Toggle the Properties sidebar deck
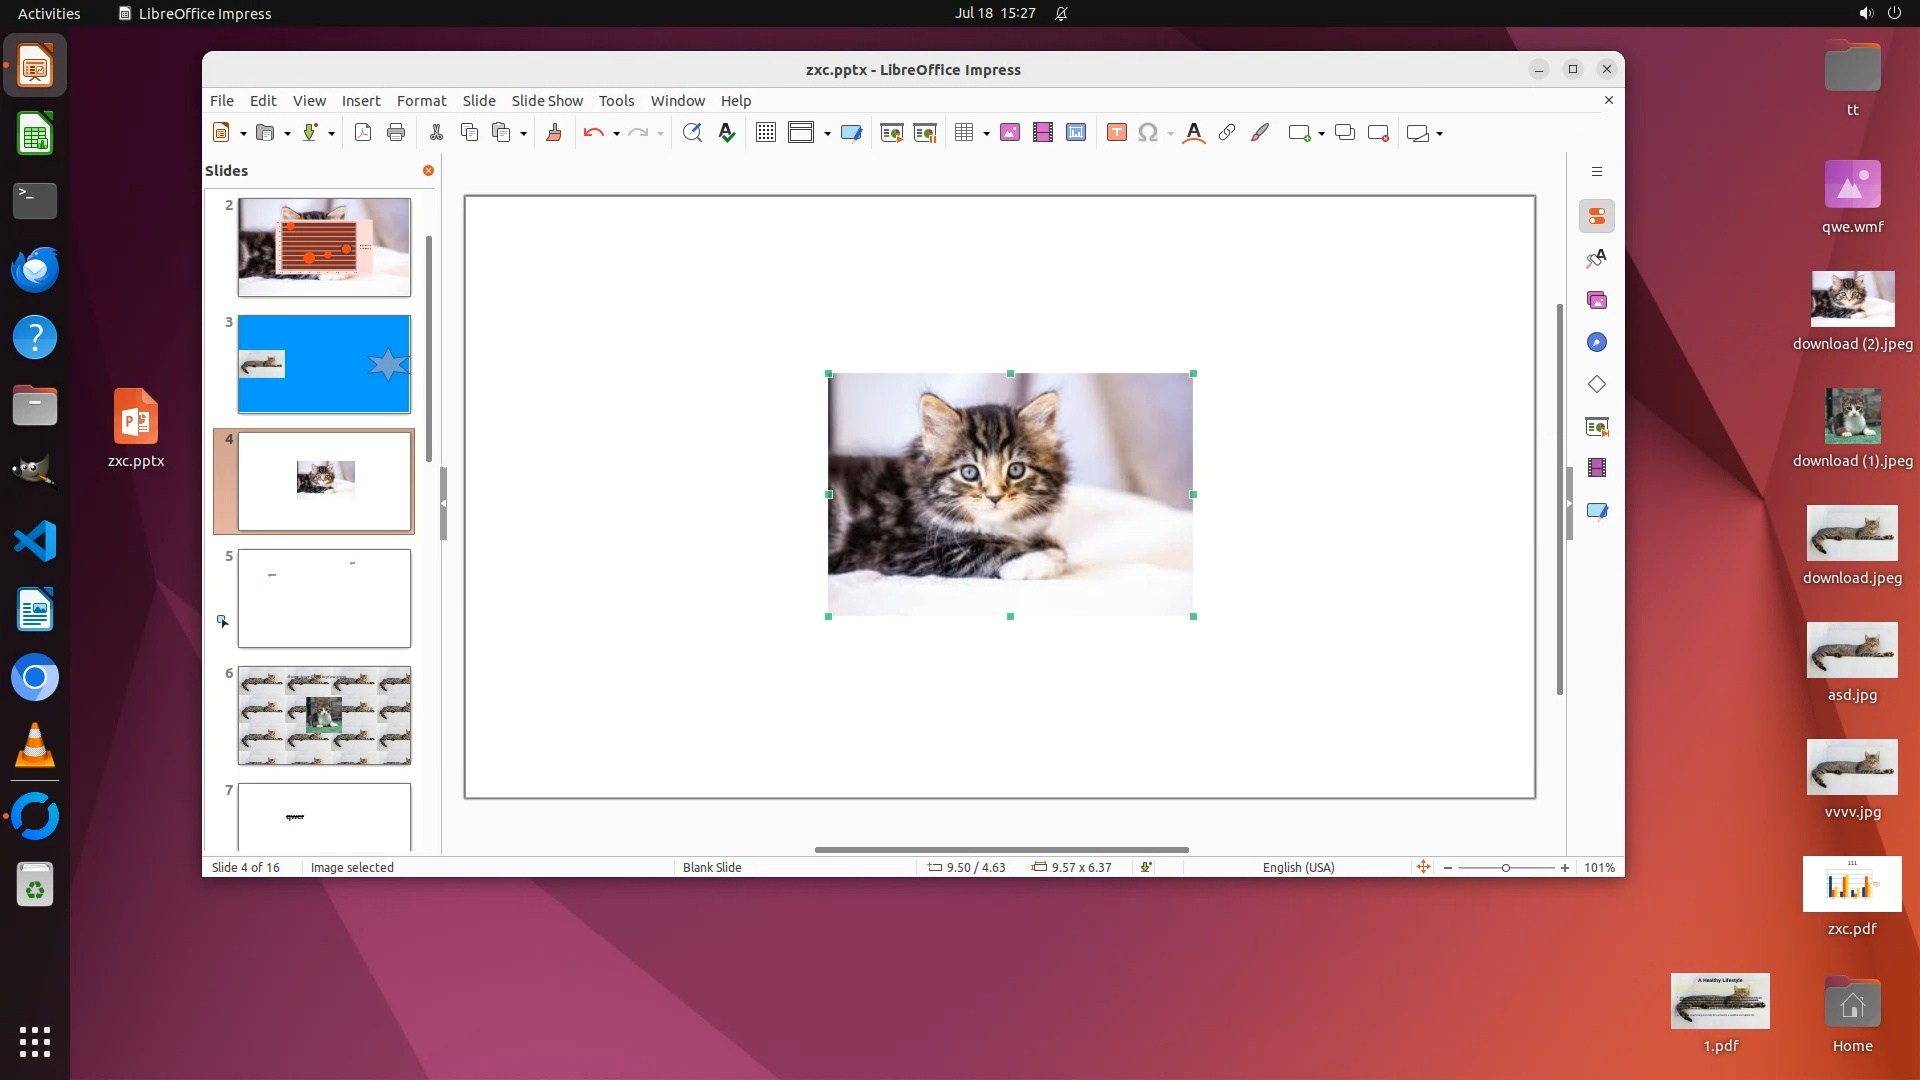Screen dimensions: 1920x1080 coord(1597,217)
